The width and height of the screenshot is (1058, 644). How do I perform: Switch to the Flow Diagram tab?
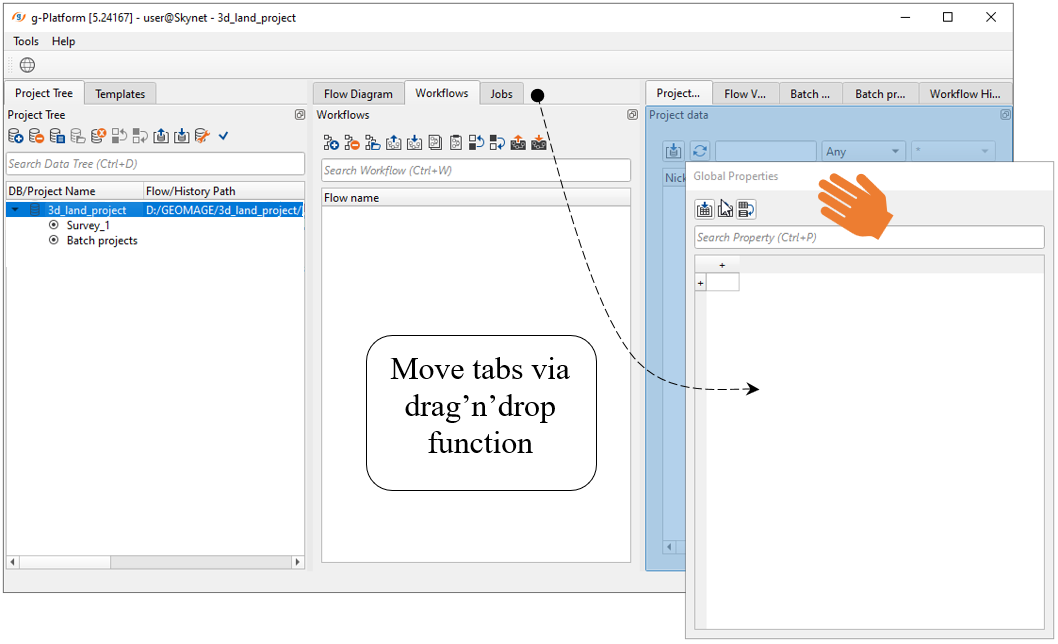click(358, 94)
